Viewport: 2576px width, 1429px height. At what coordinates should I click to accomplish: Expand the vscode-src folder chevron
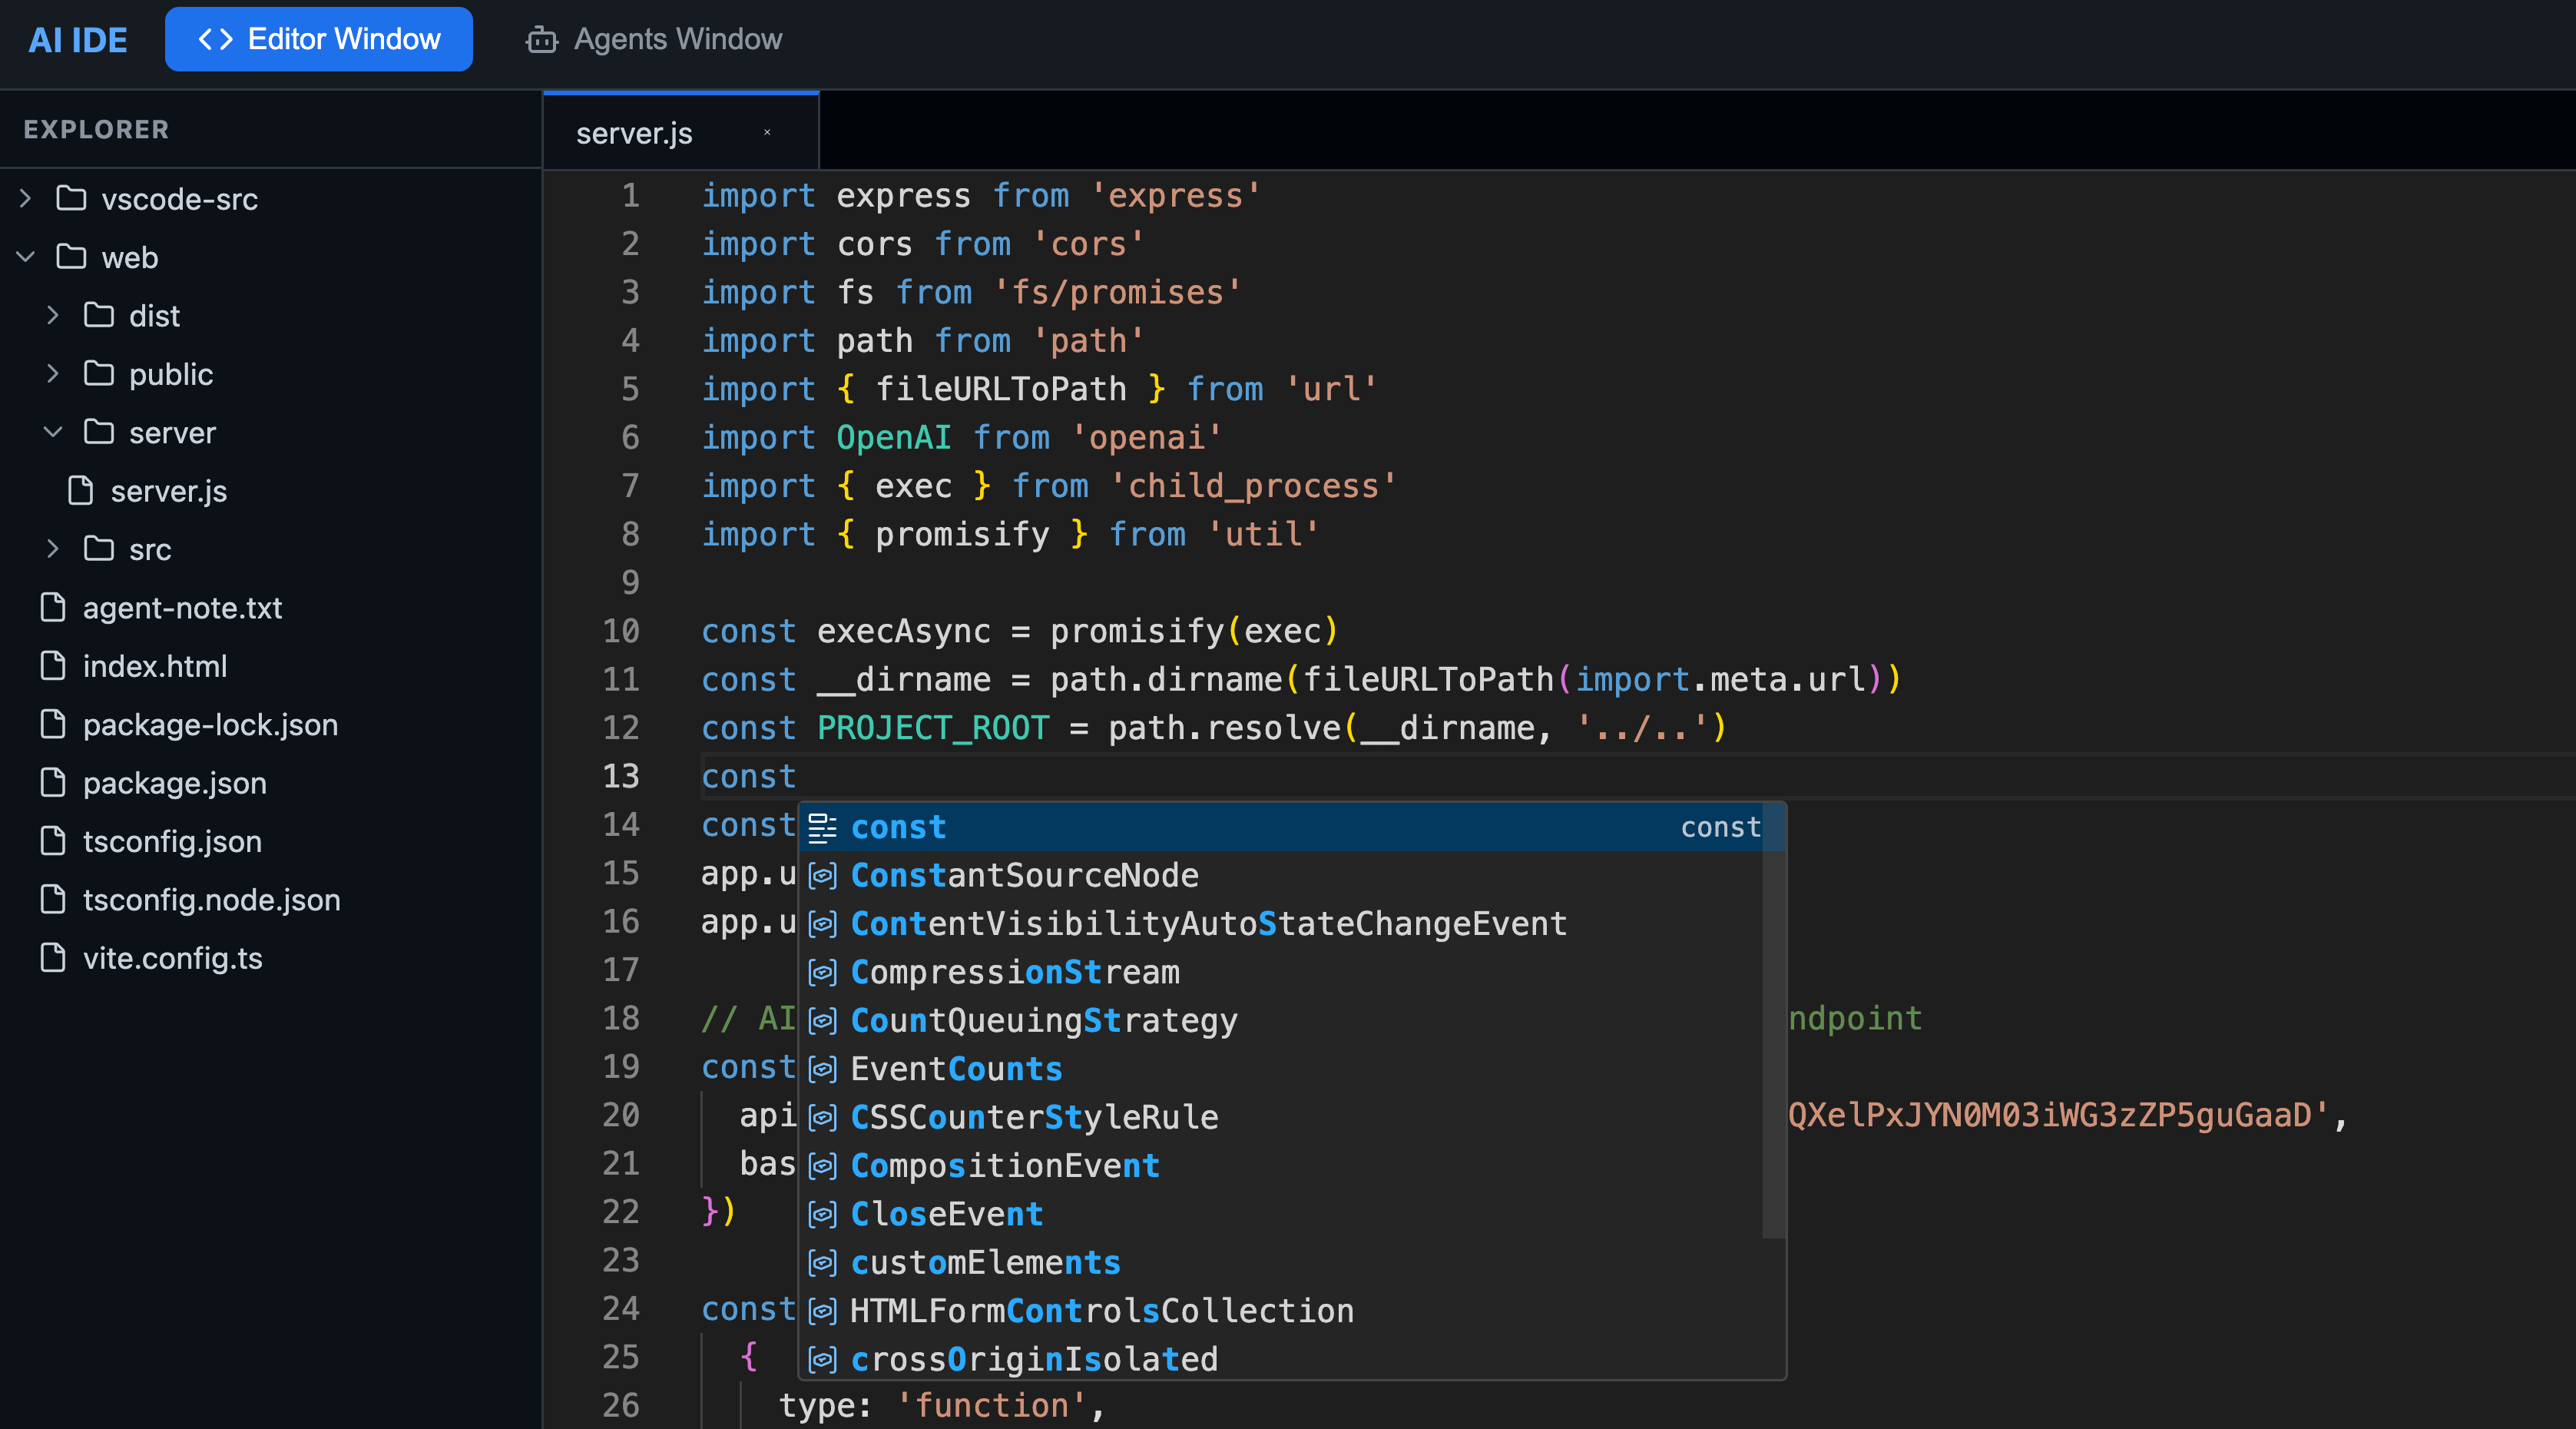pos(26,198)
